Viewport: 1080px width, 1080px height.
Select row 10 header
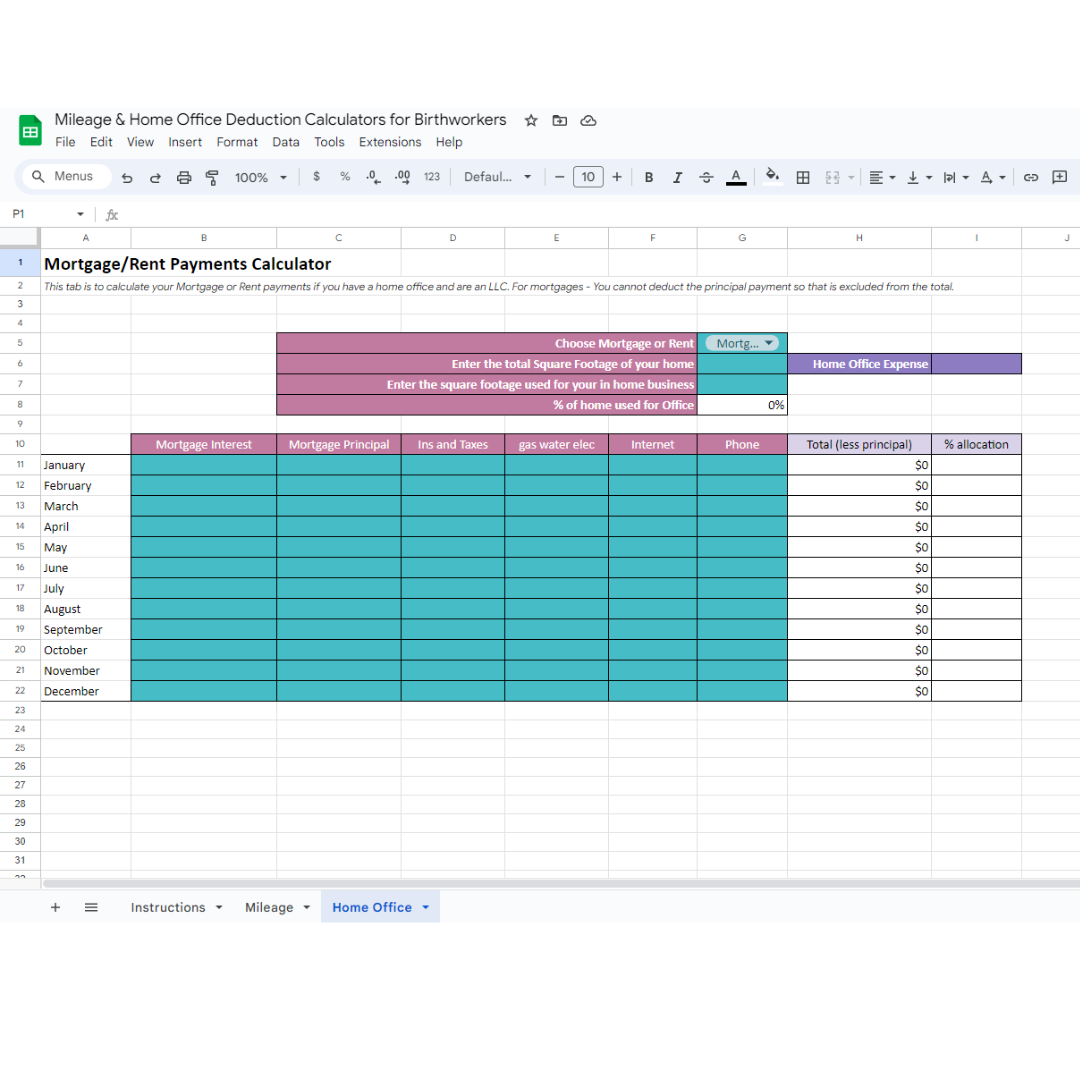click(x=20, y=444)
